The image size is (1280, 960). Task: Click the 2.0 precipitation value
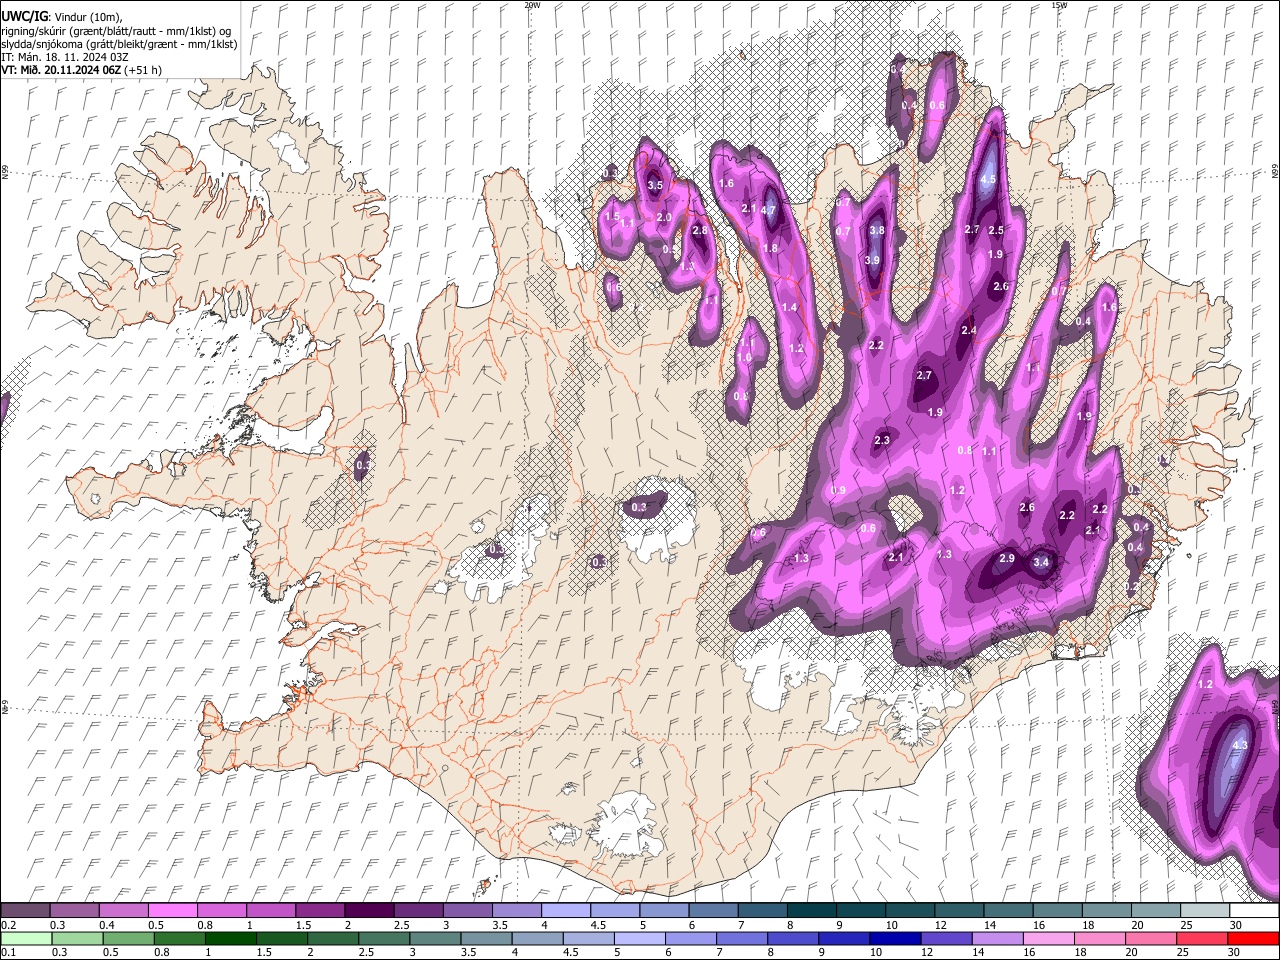click(663, 217)
